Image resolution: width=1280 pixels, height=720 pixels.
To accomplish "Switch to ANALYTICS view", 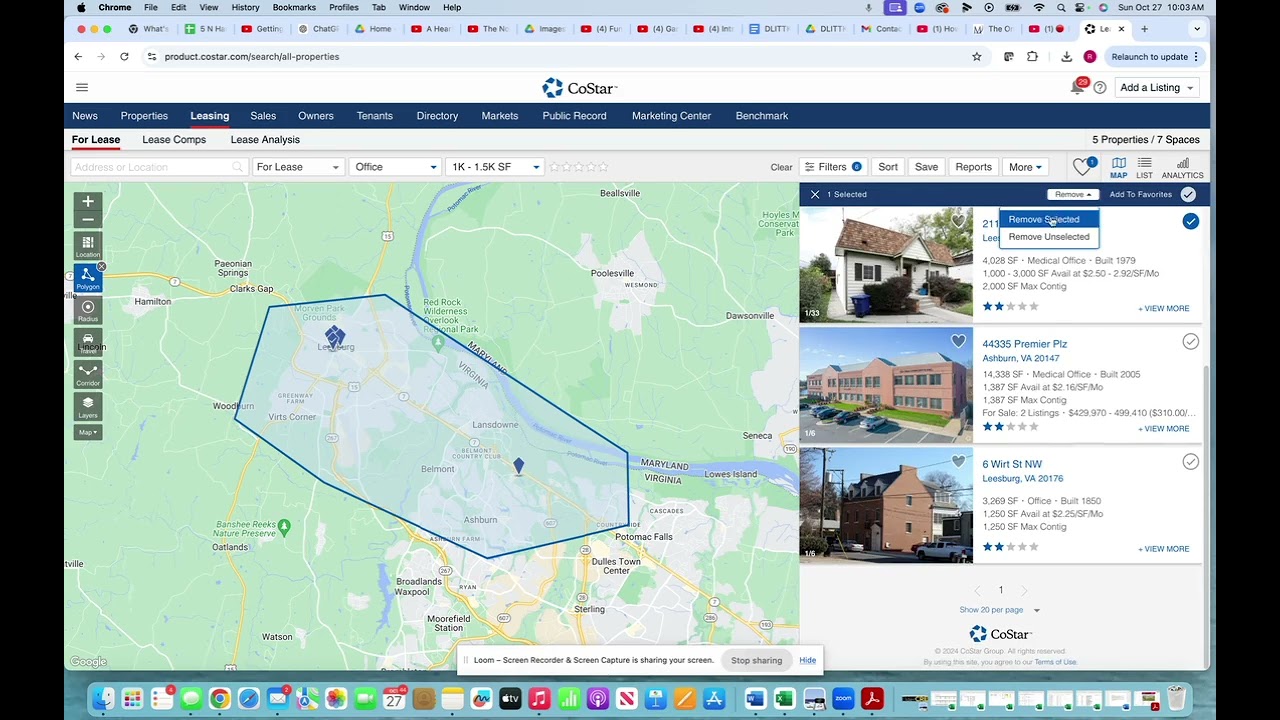I will [1182, 167].
